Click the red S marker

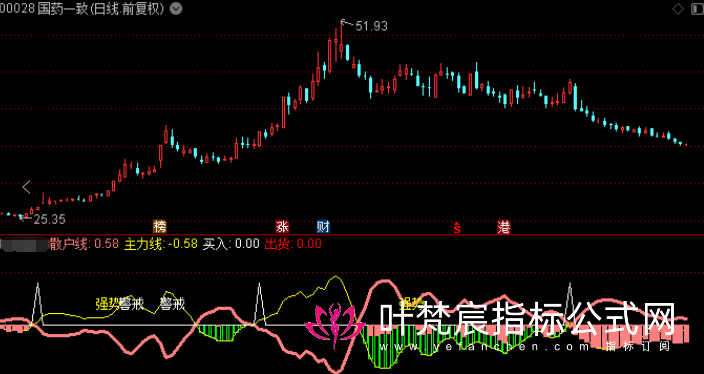tap(457, 228)
